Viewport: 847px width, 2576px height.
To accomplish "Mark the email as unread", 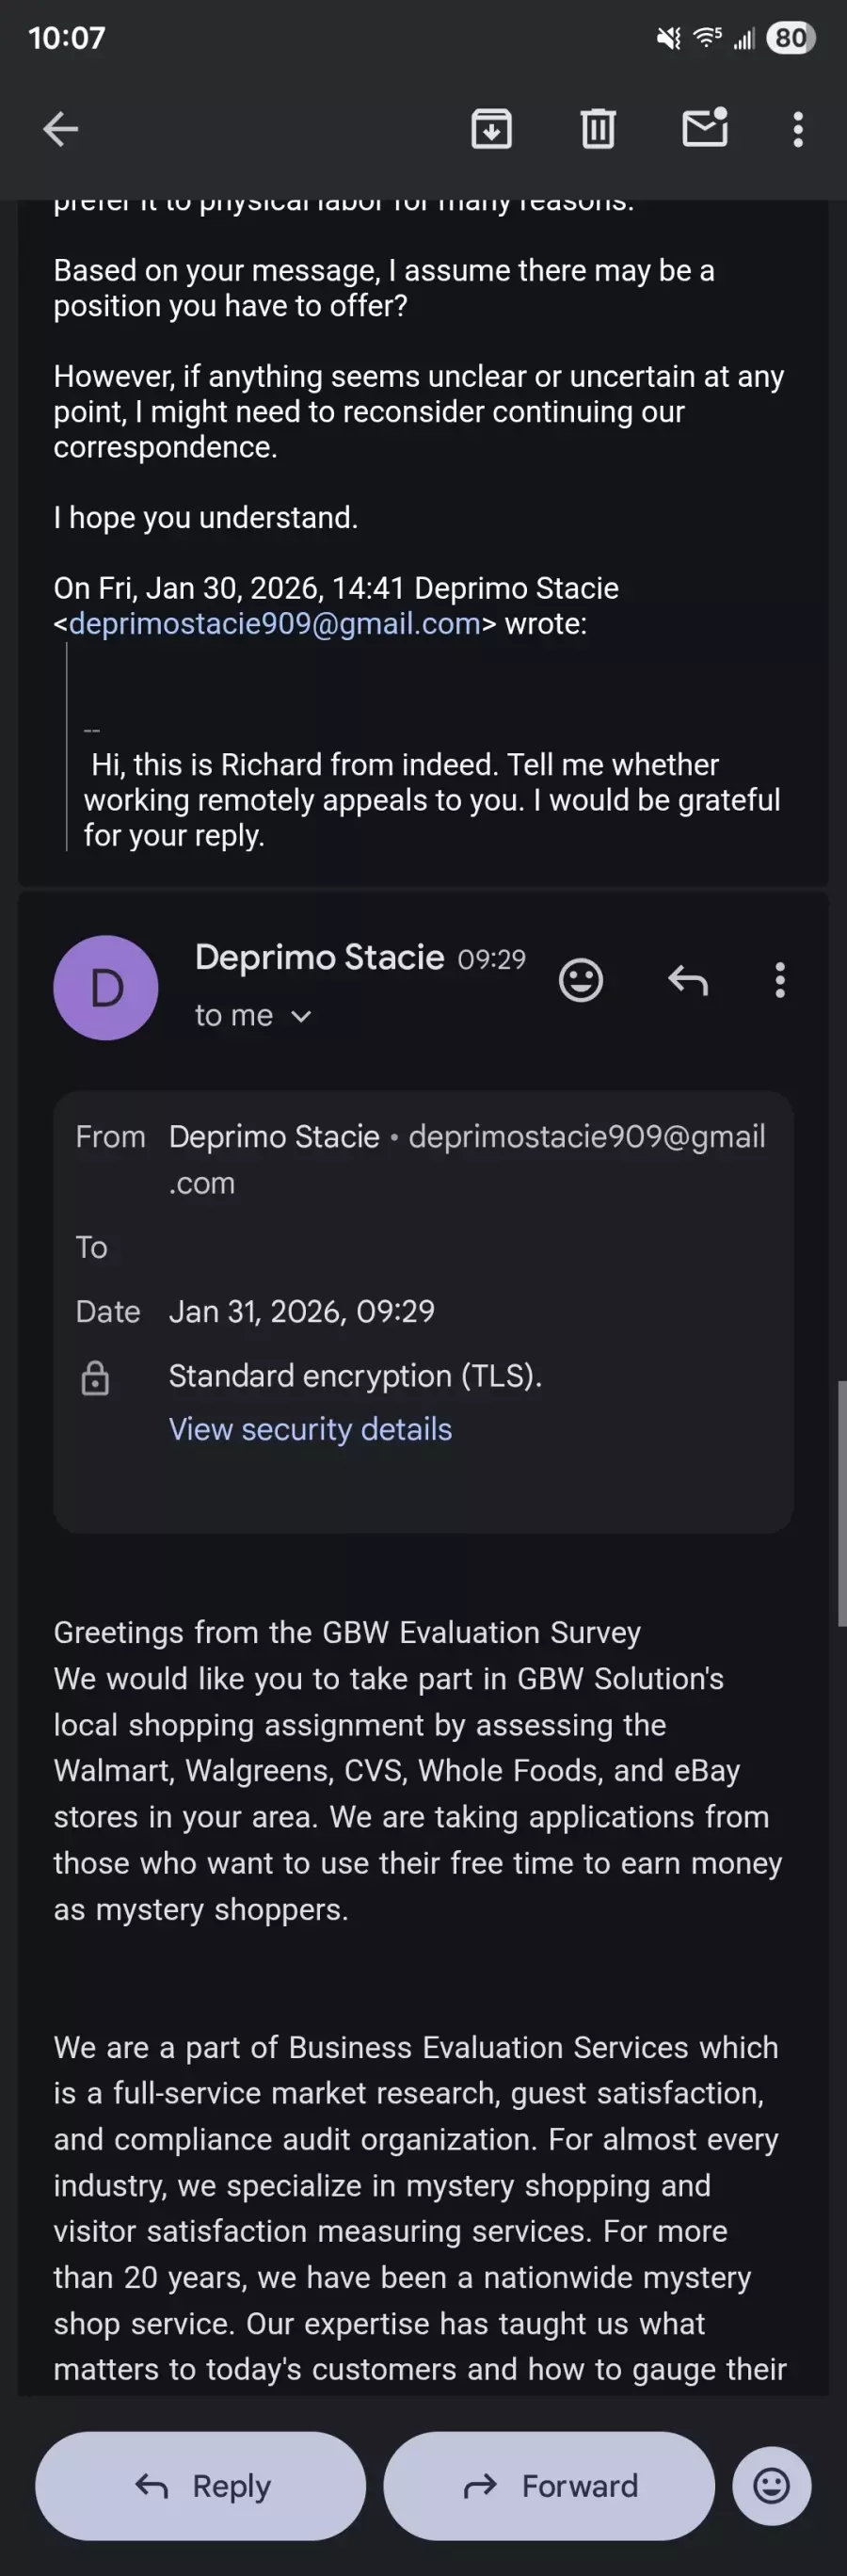I will [705, 129].
